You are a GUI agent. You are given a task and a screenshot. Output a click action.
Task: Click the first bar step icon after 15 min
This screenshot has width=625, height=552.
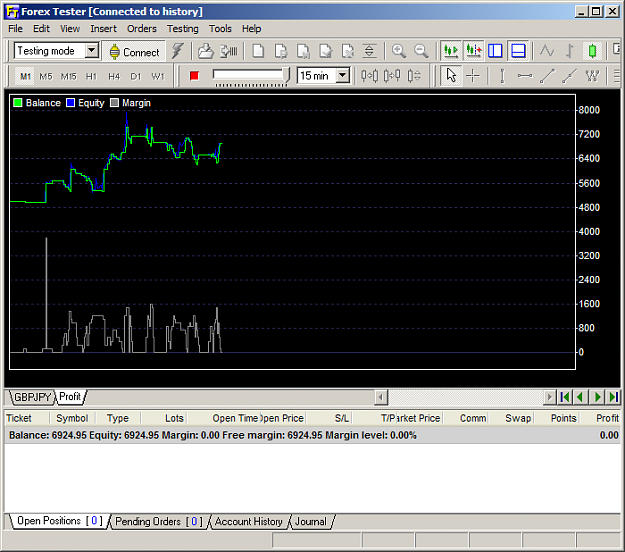[x=369, y=76]
